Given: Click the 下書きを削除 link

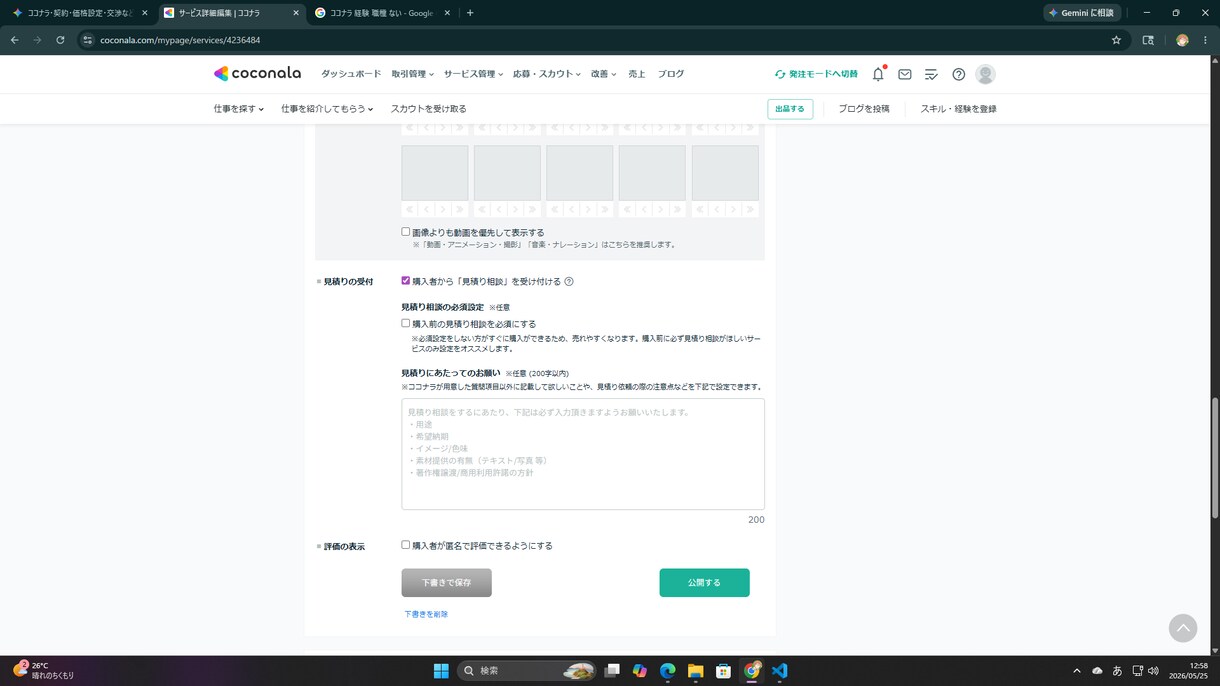Looking at the screenshot, I should (426, 614).
